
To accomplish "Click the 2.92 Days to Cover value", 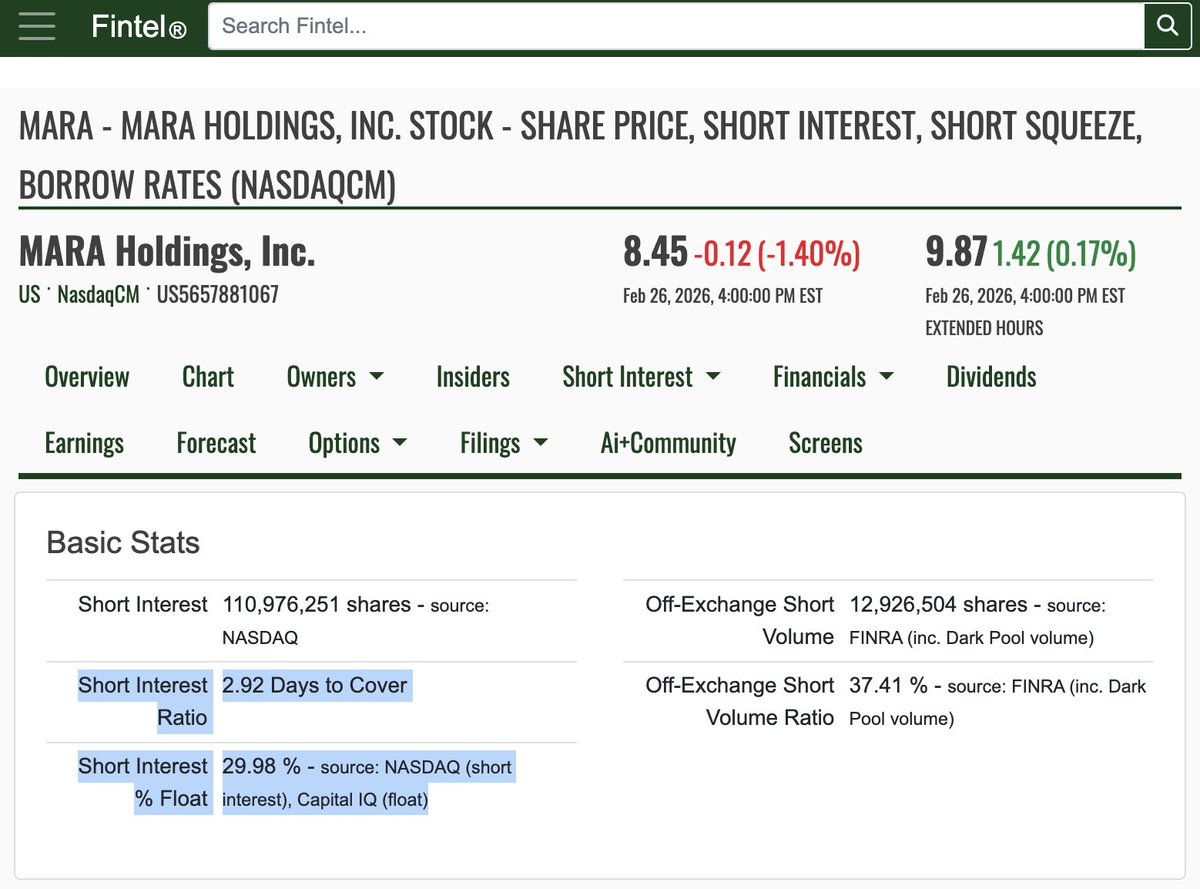I will click(x=315, y=686).
